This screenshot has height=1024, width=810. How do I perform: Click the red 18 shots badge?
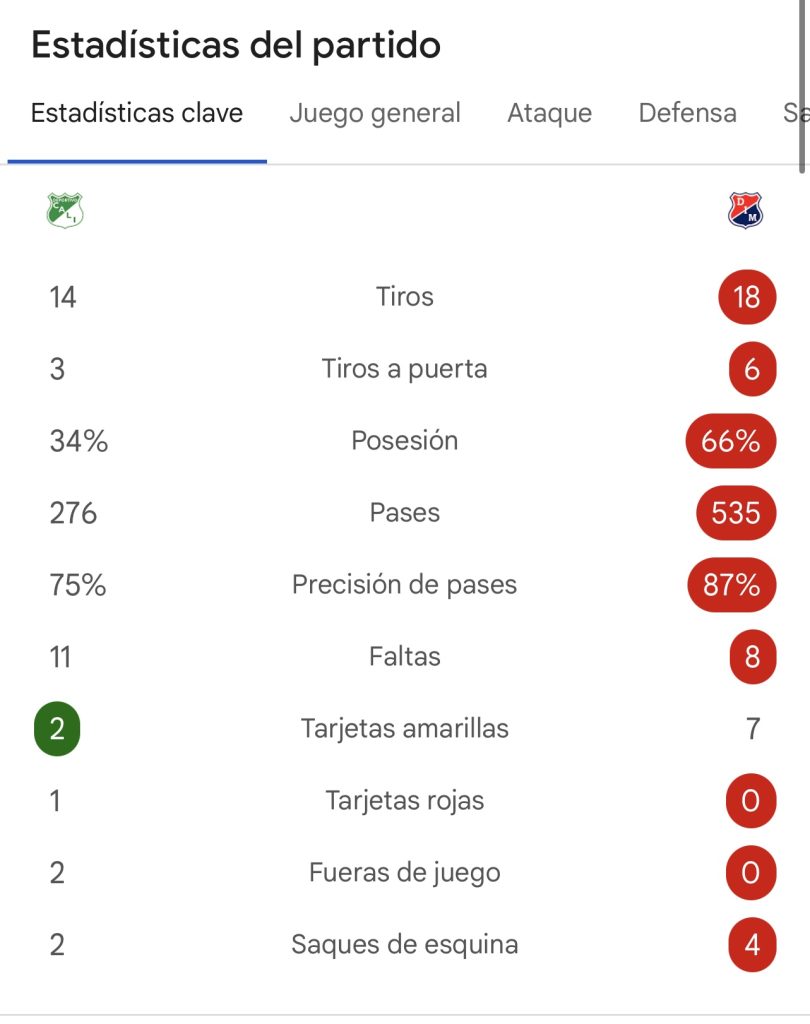[x=746, y=297]
